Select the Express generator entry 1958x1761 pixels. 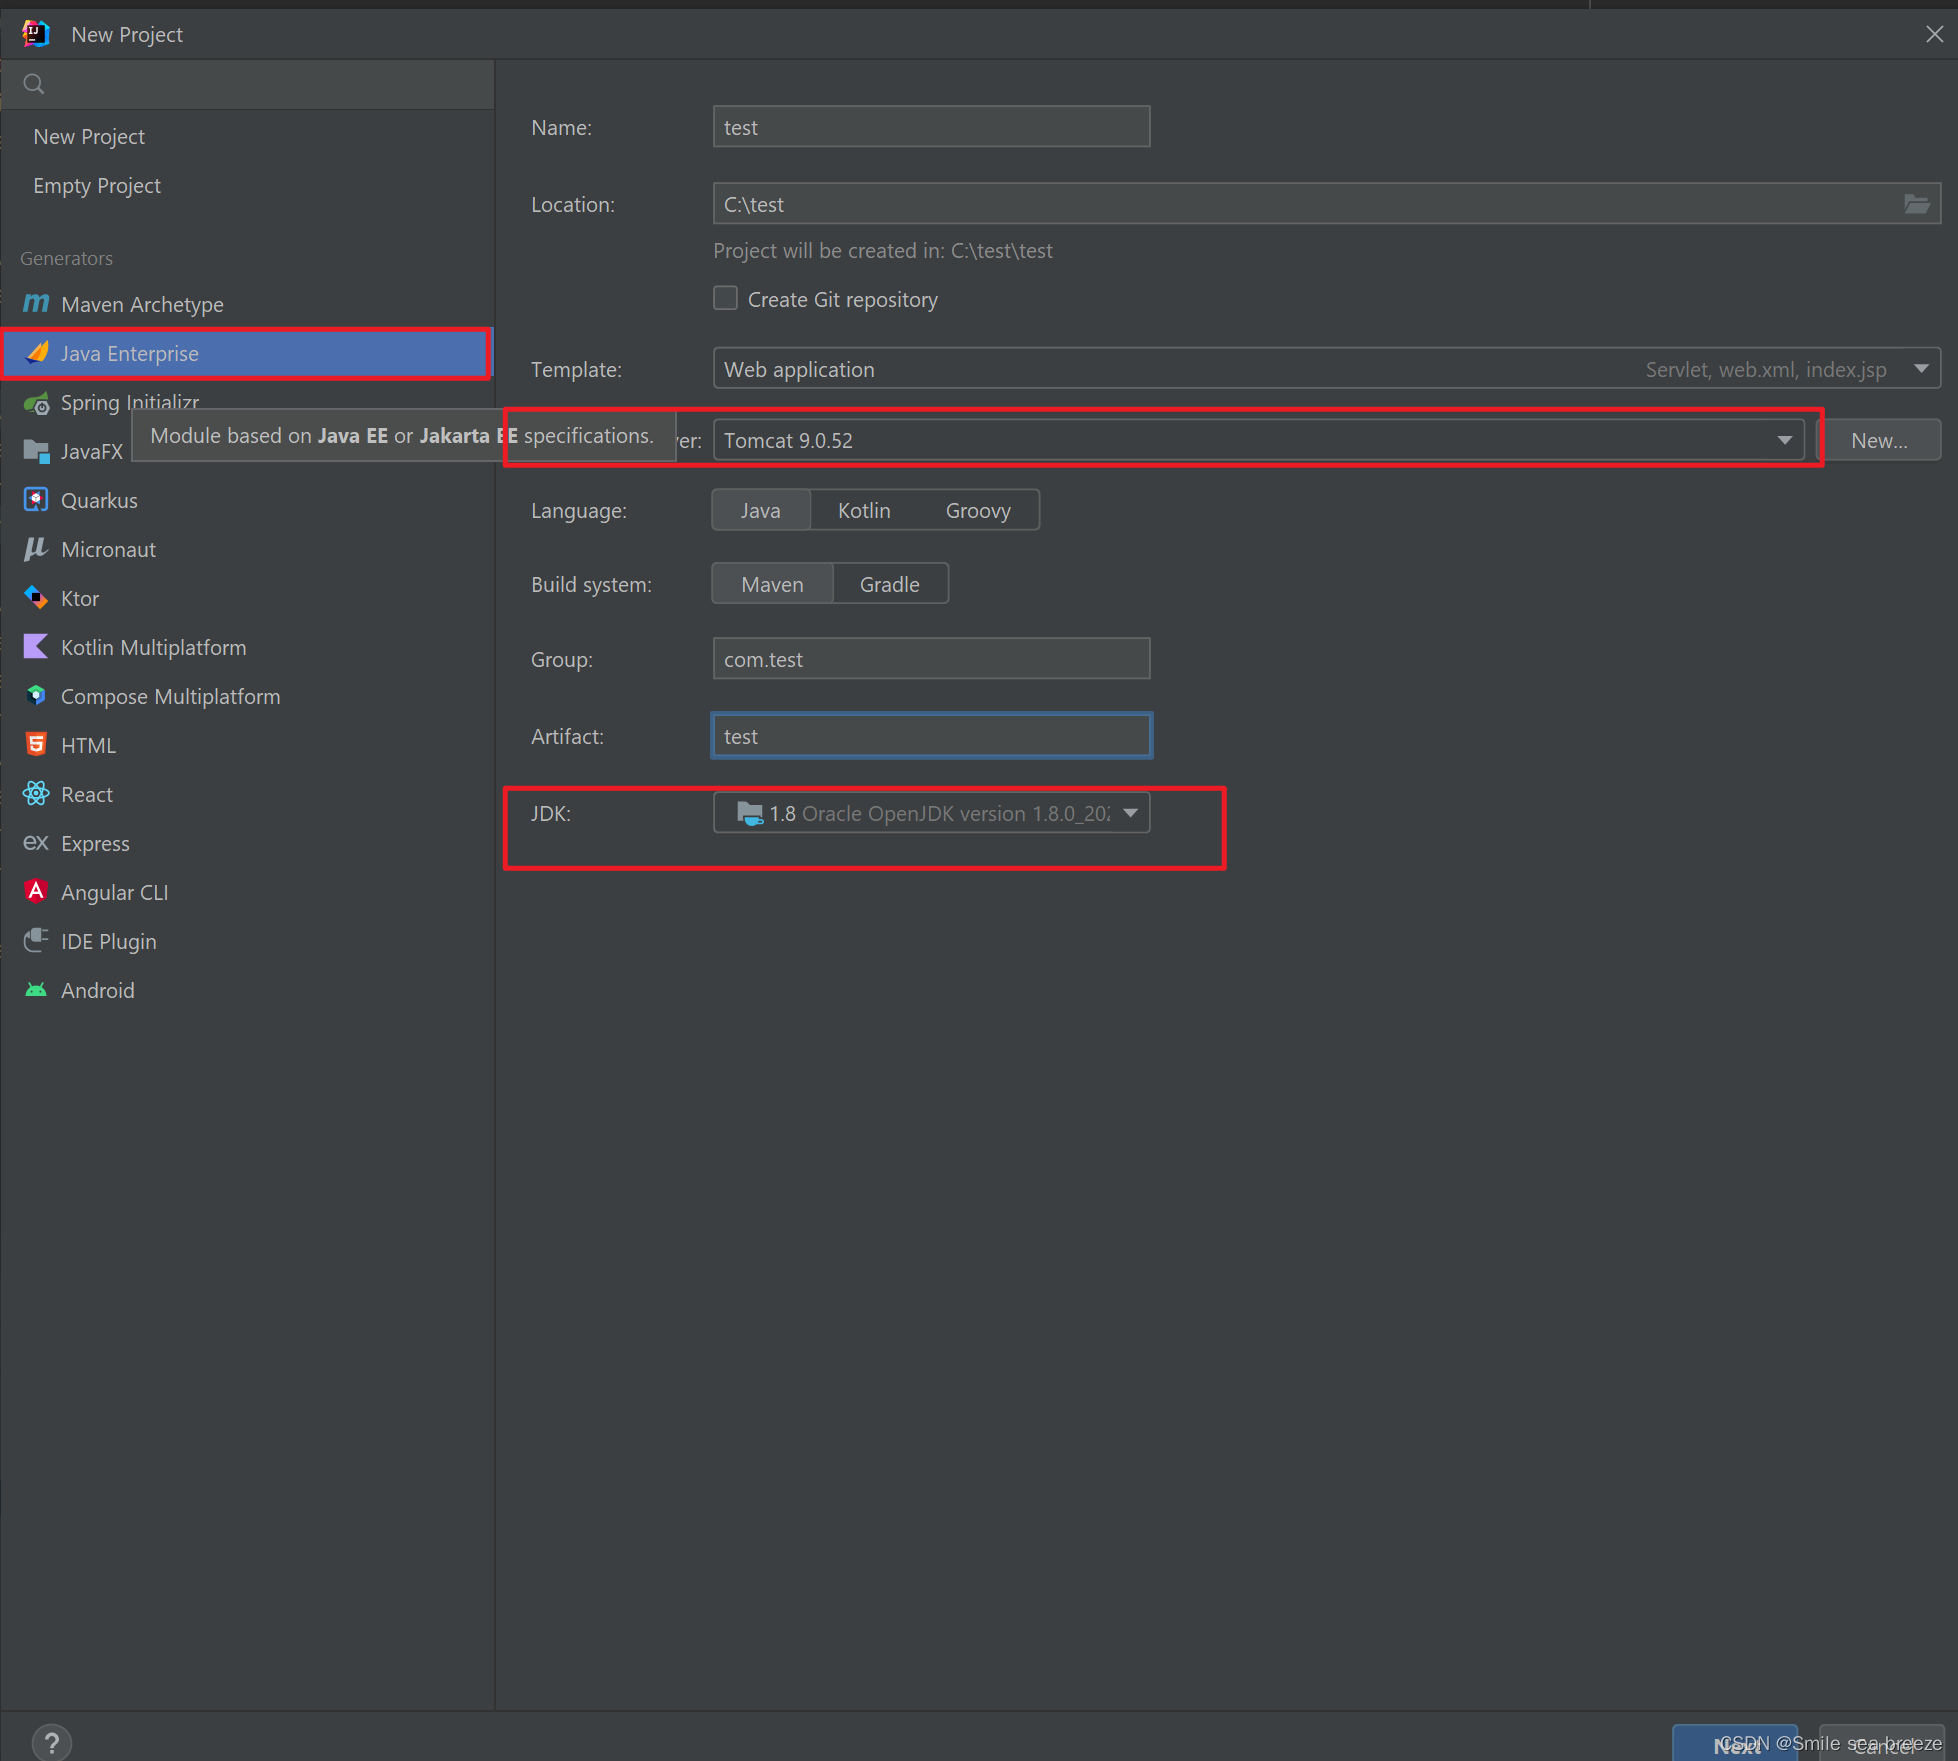pyautogui.click(x=248, y=843)
